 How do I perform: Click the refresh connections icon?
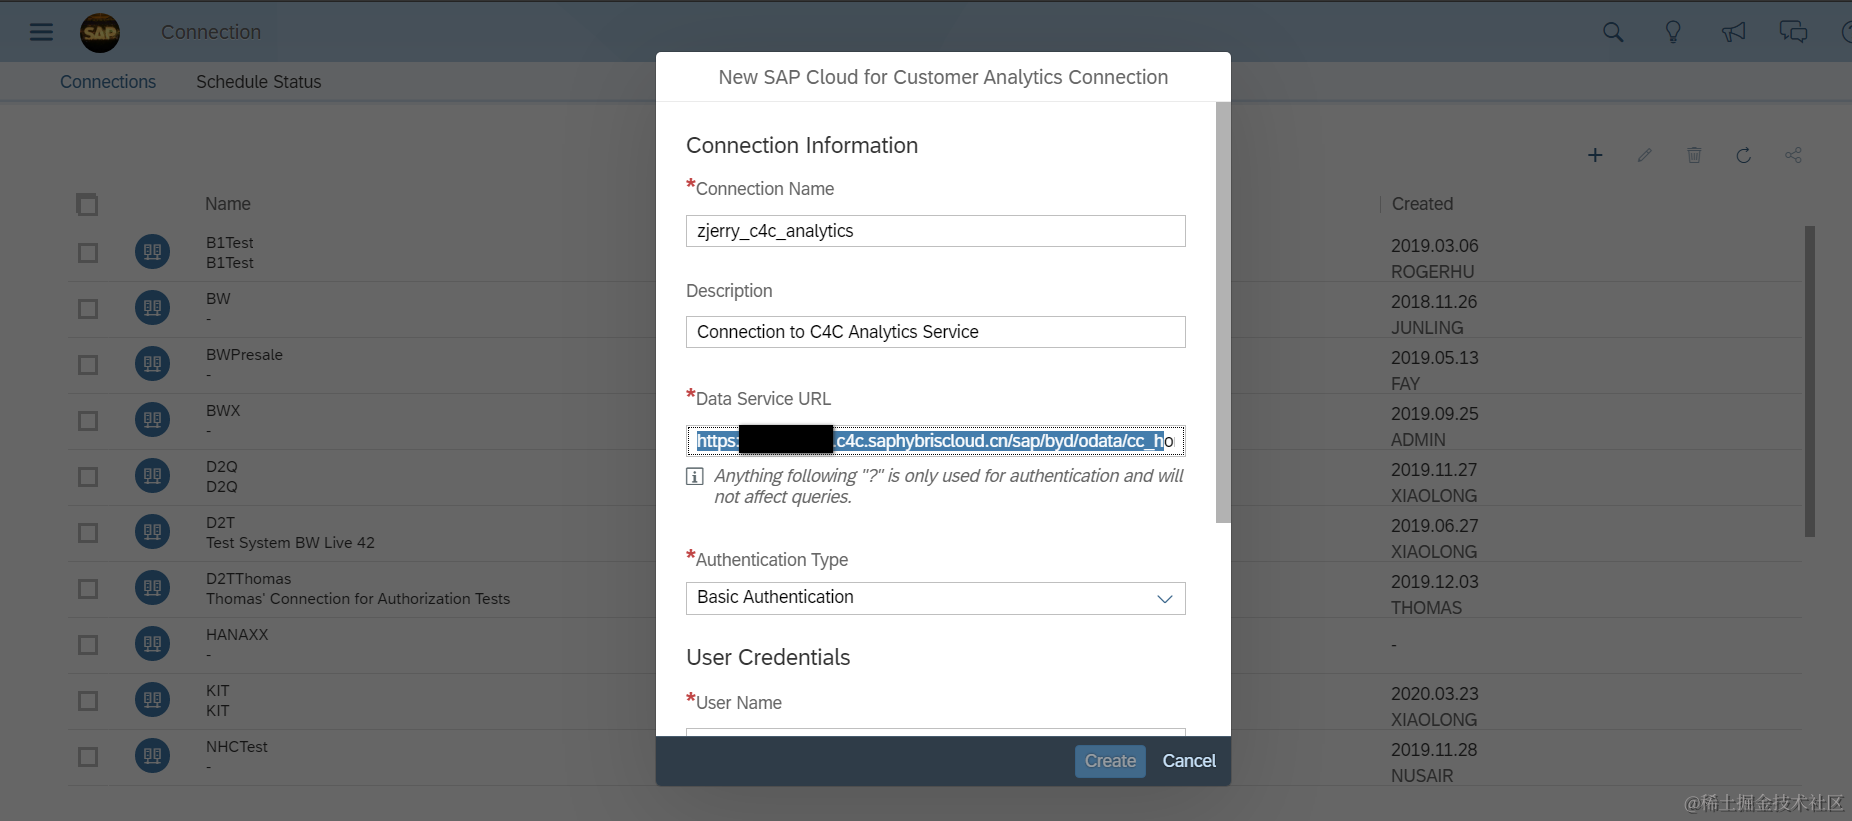pyautogui.click(x=1743, y=155)
